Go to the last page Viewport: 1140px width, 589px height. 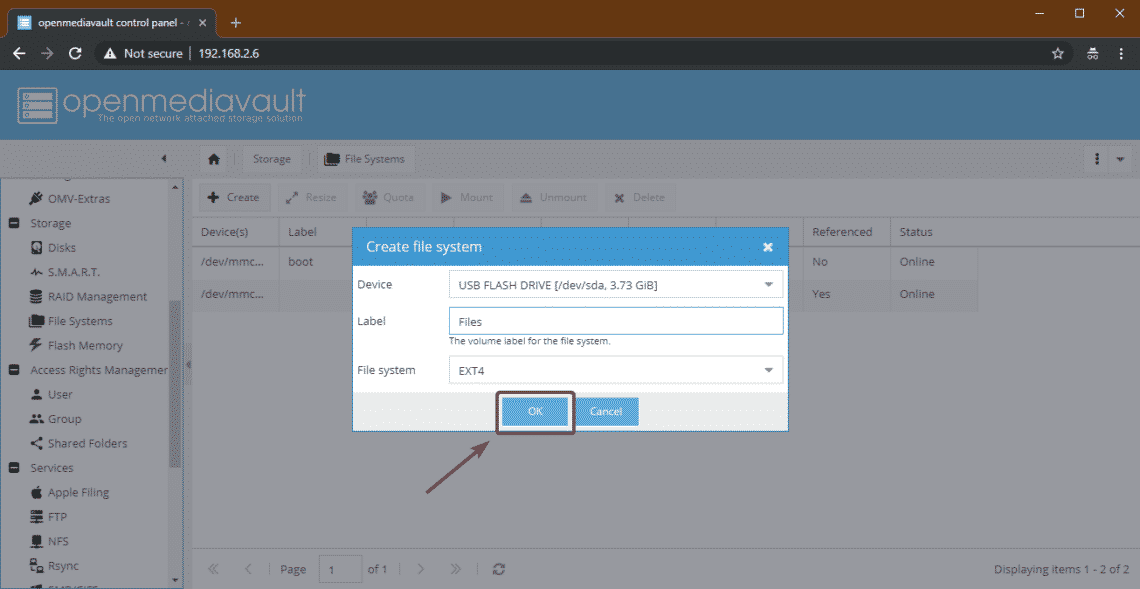pos(455,569)
